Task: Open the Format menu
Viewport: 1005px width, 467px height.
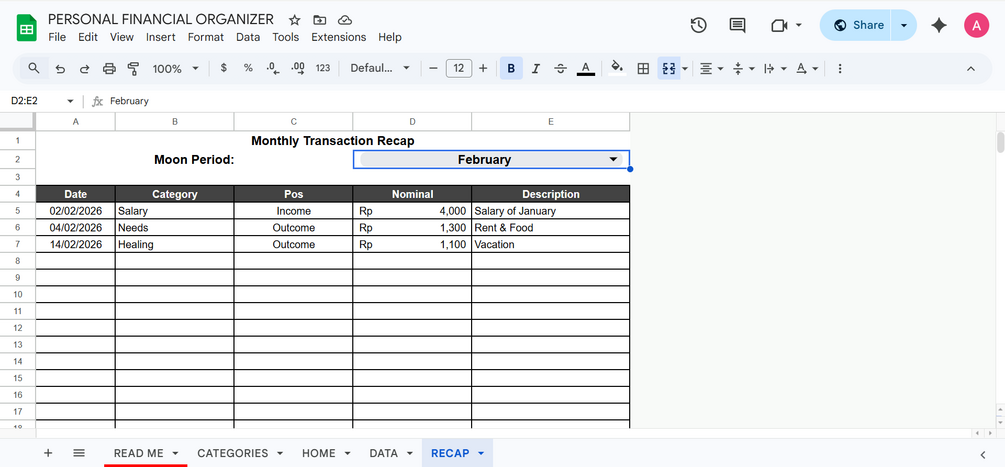Action: pyautogui.click(x=206, y=37)
